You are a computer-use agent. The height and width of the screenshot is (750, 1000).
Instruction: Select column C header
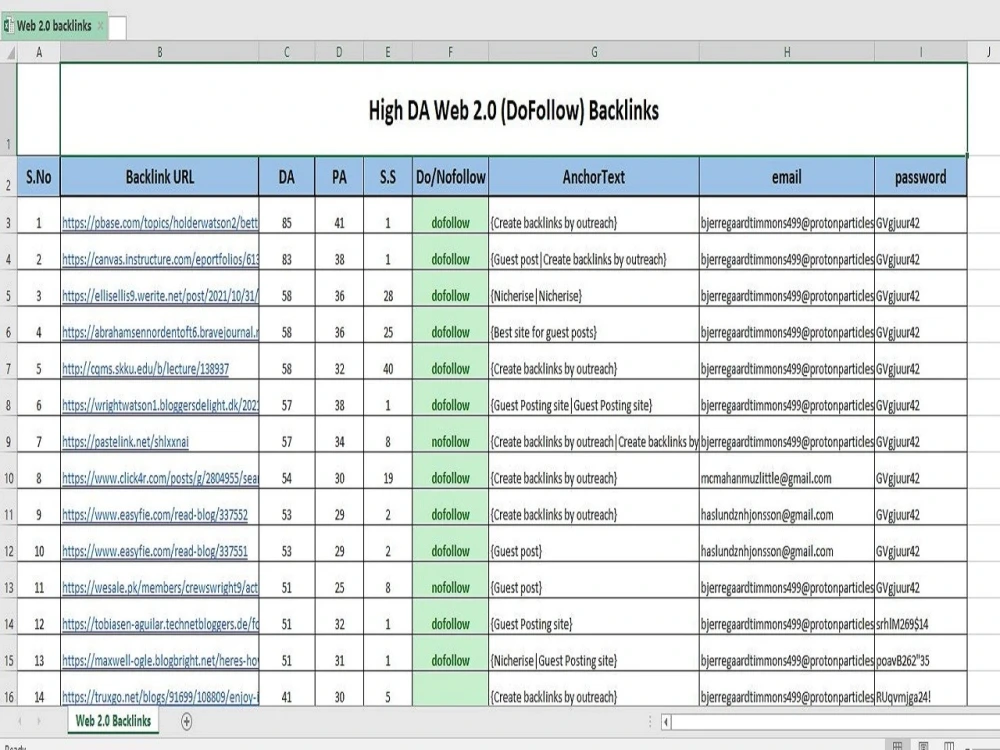tap(286, 52)
